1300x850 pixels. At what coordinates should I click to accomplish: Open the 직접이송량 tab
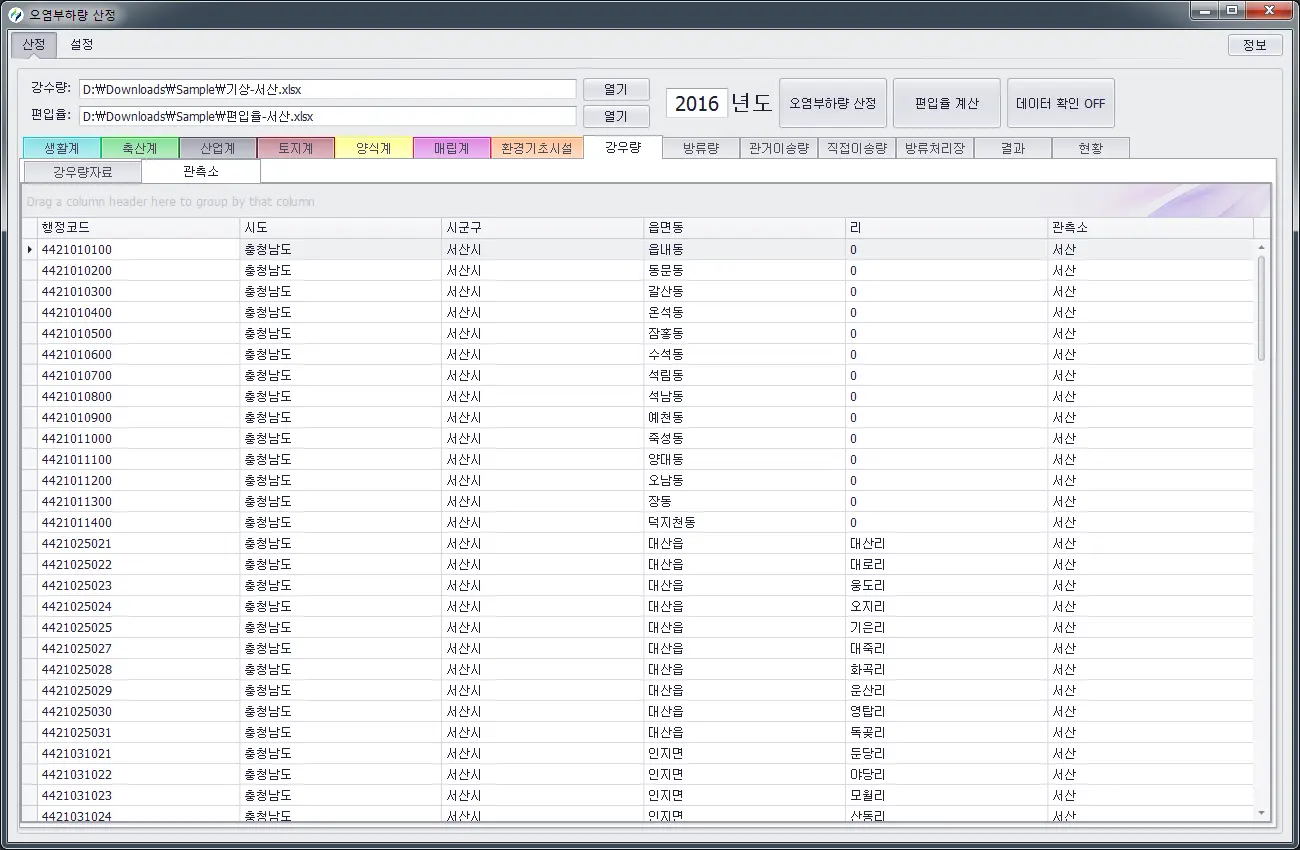pos(857,148)
